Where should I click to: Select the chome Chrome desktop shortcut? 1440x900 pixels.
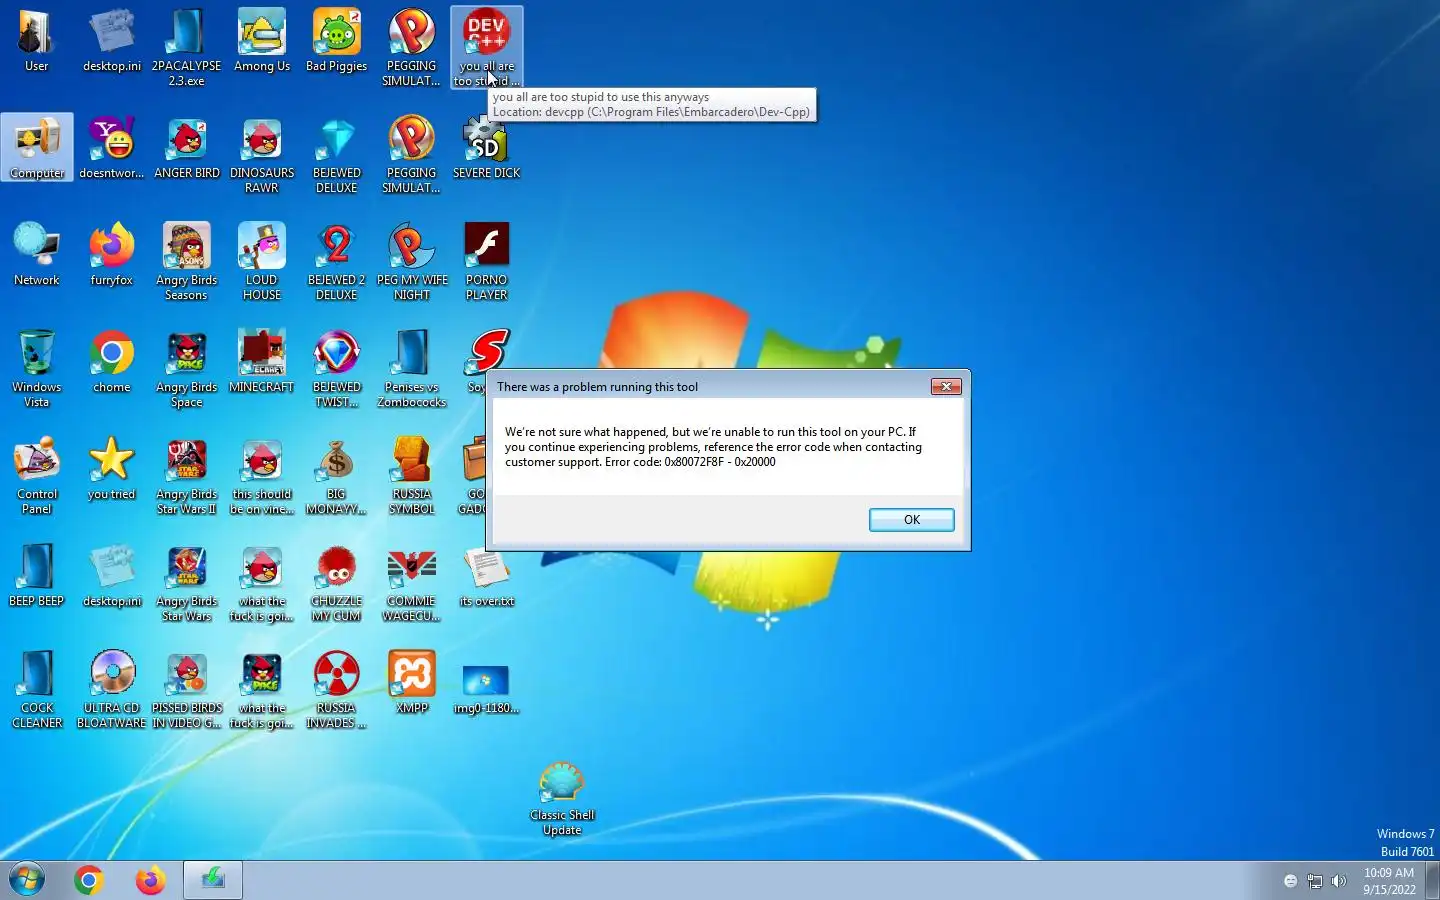(112, 362)
